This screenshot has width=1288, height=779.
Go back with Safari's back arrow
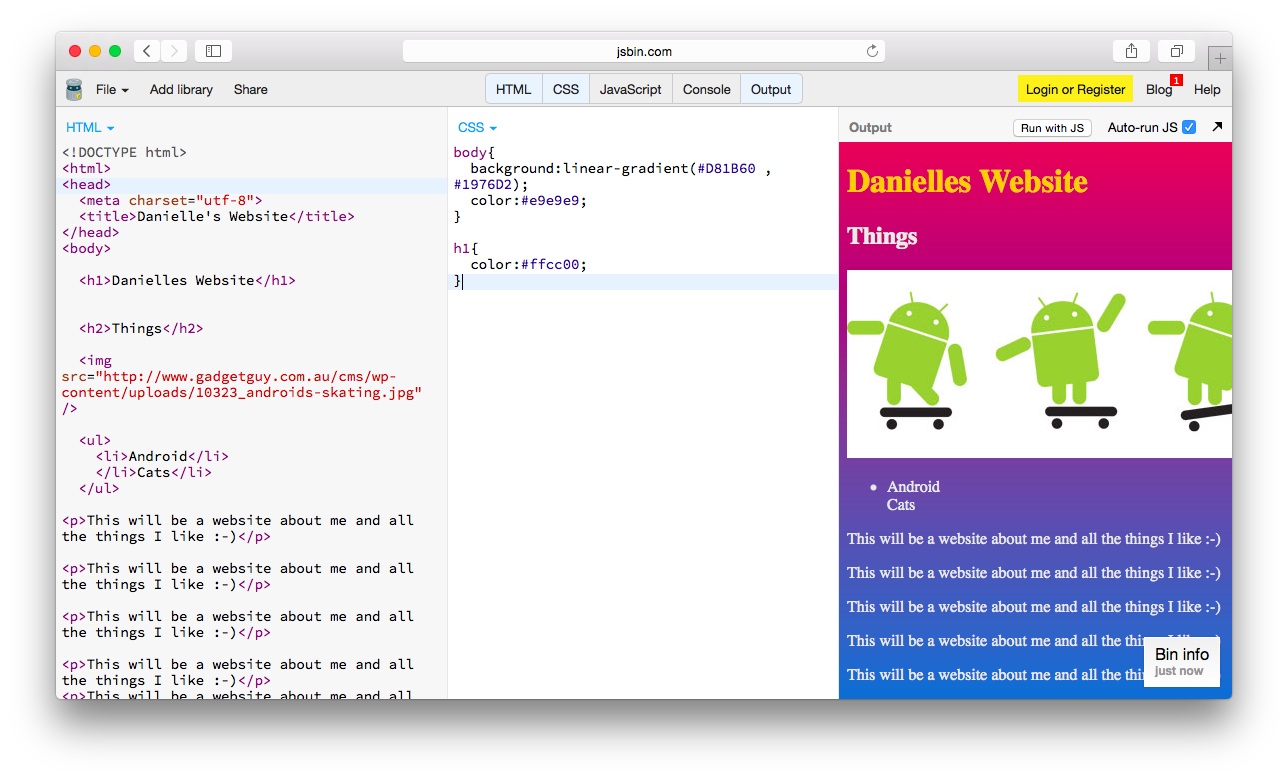click(147, 51)
